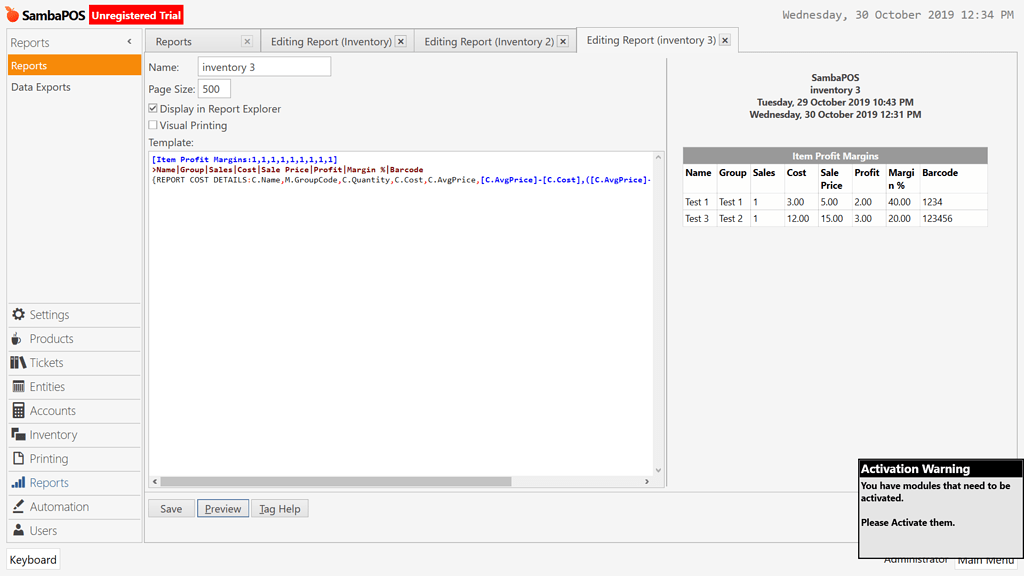Screen dimensions: 1024x576
Task: Click the report Name input field
Action: tap(263, 66)
